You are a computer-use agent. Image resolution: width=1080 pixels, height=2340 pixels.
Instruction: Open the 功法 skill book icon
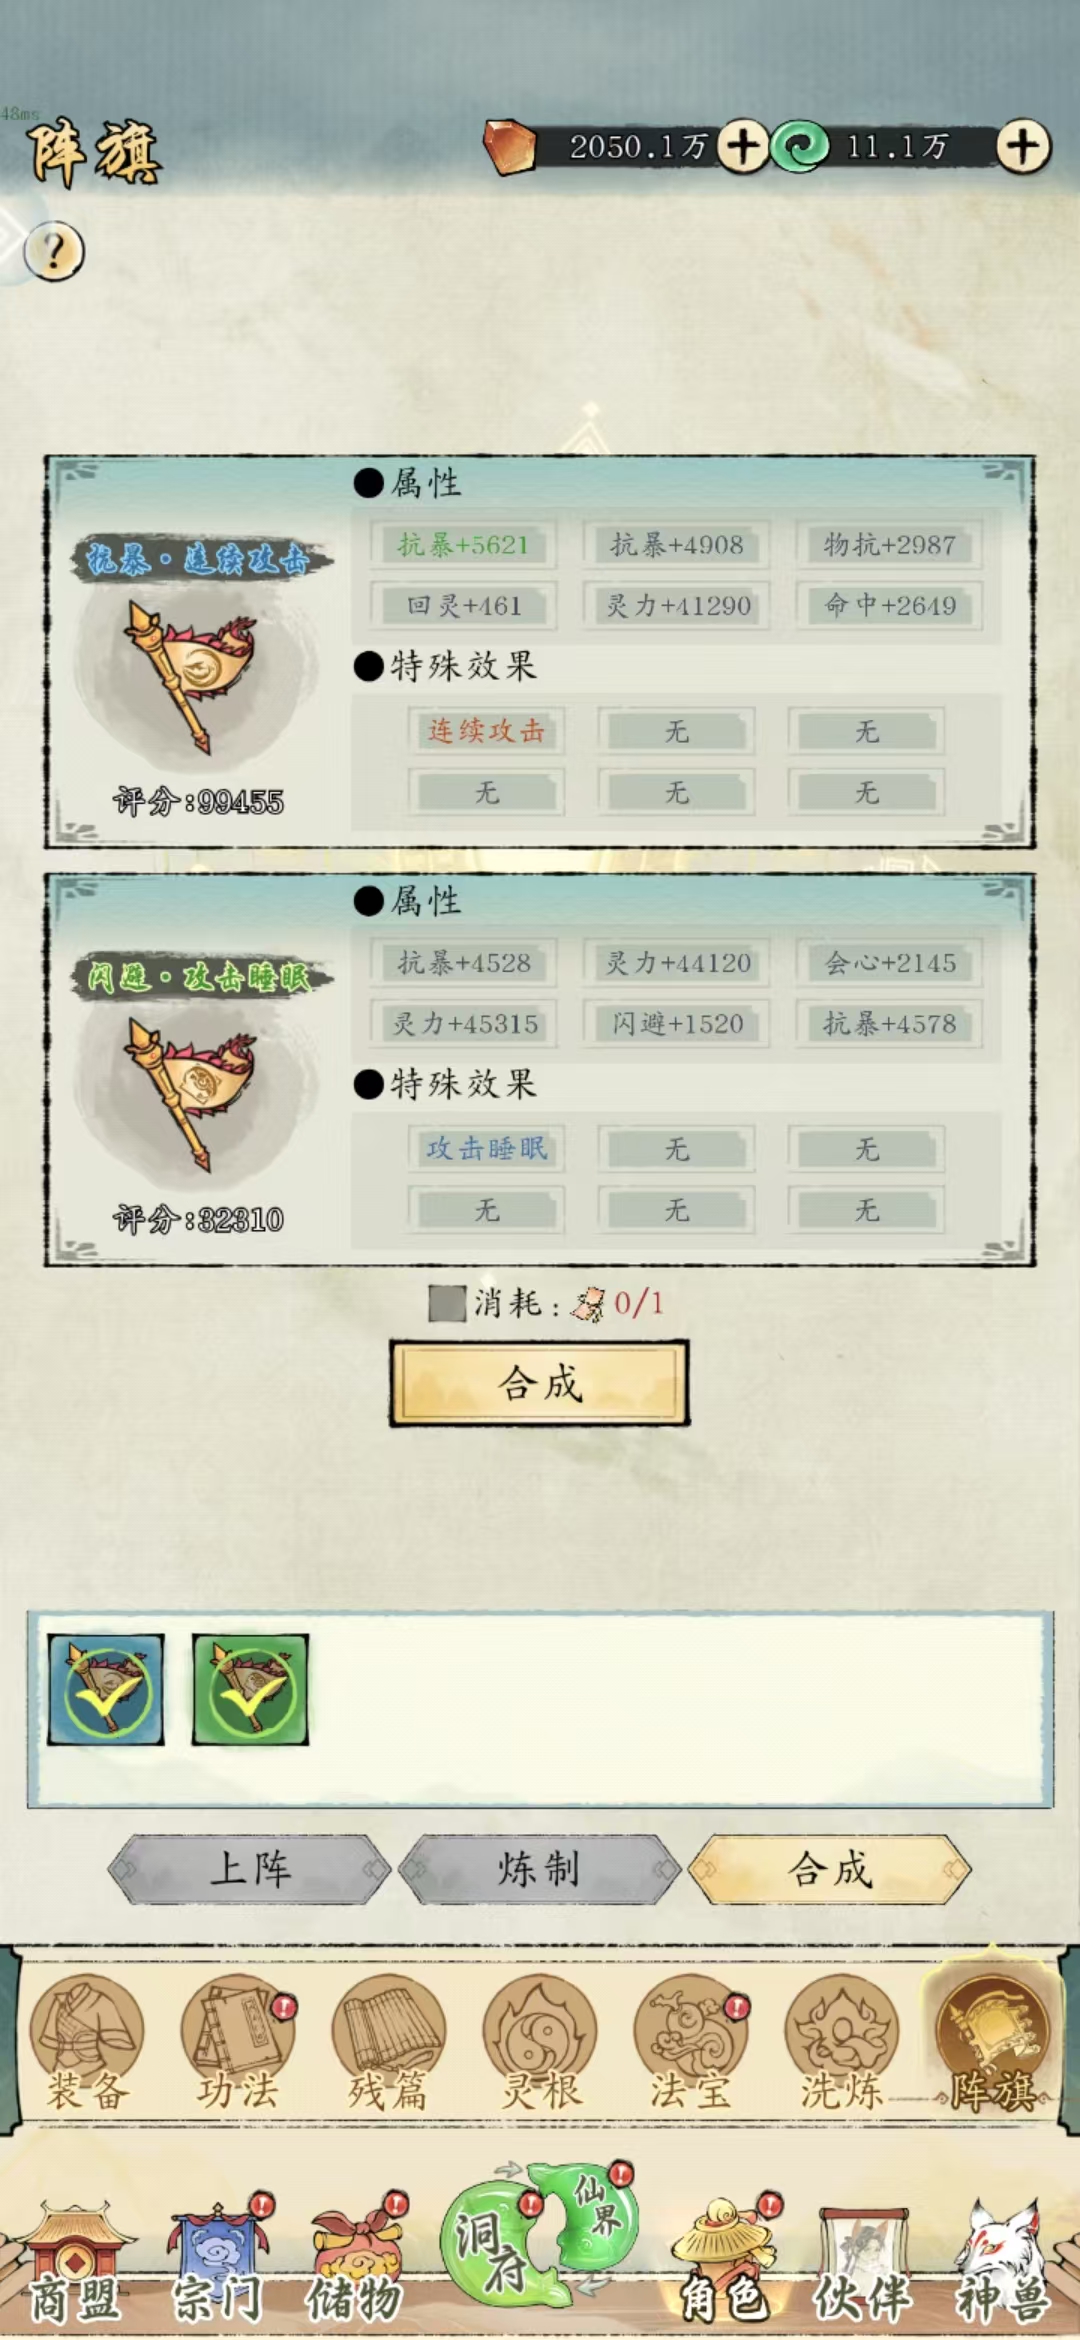[238, 2042]
